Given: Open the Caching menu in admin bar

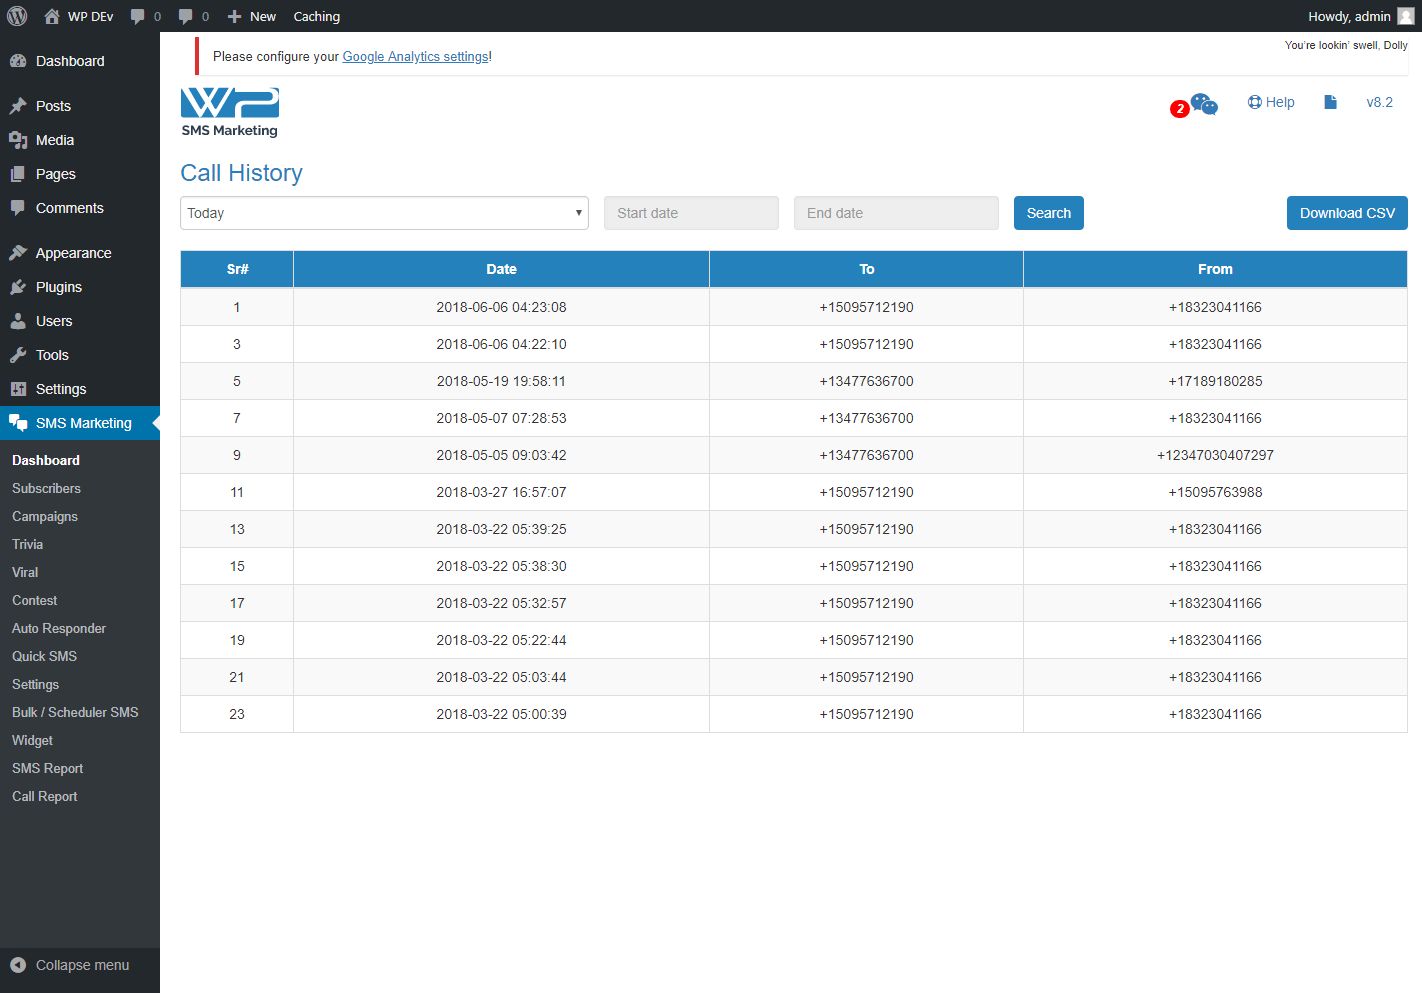Looking at the screenshot, I should 317,16.
